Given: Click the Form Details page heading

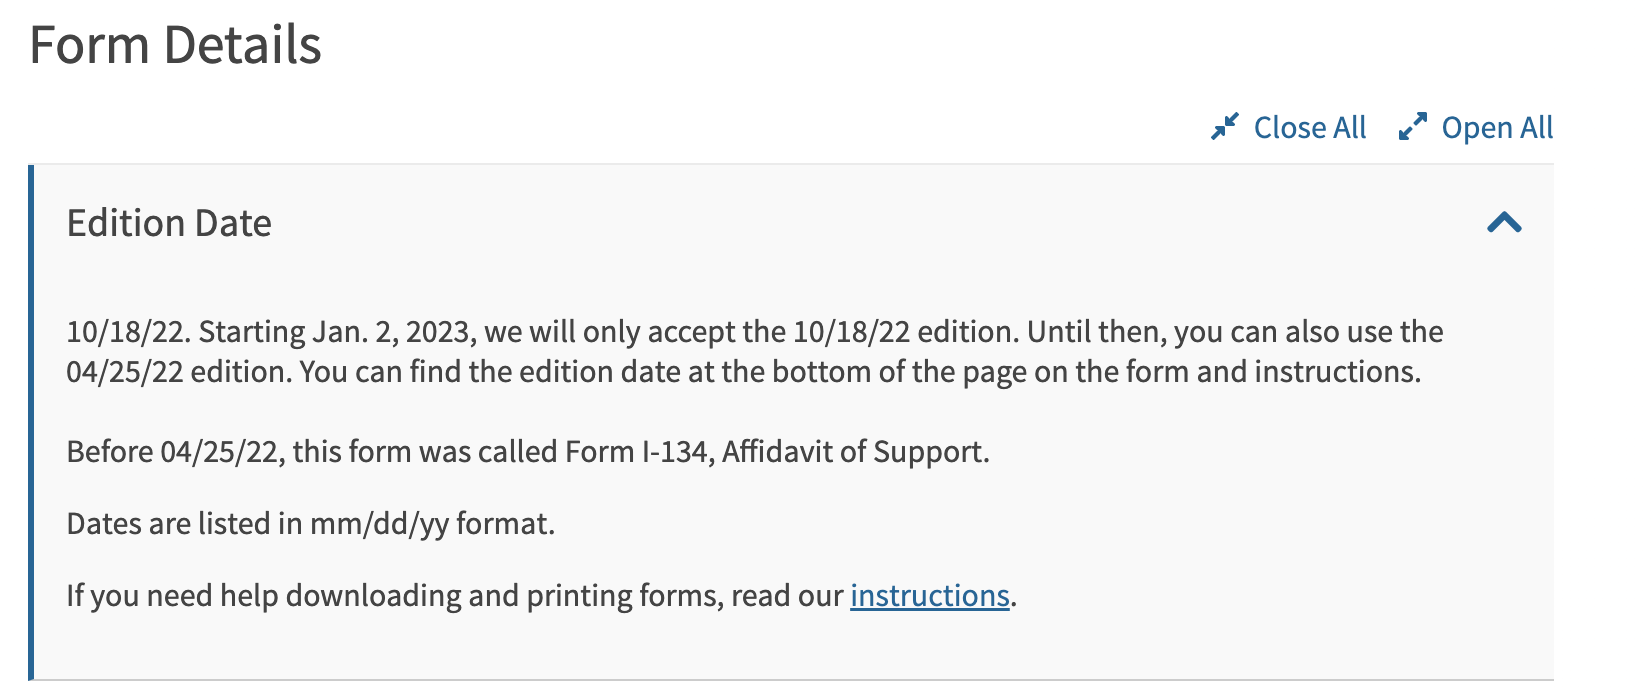Looking at the screenshot, I should 175,45.
